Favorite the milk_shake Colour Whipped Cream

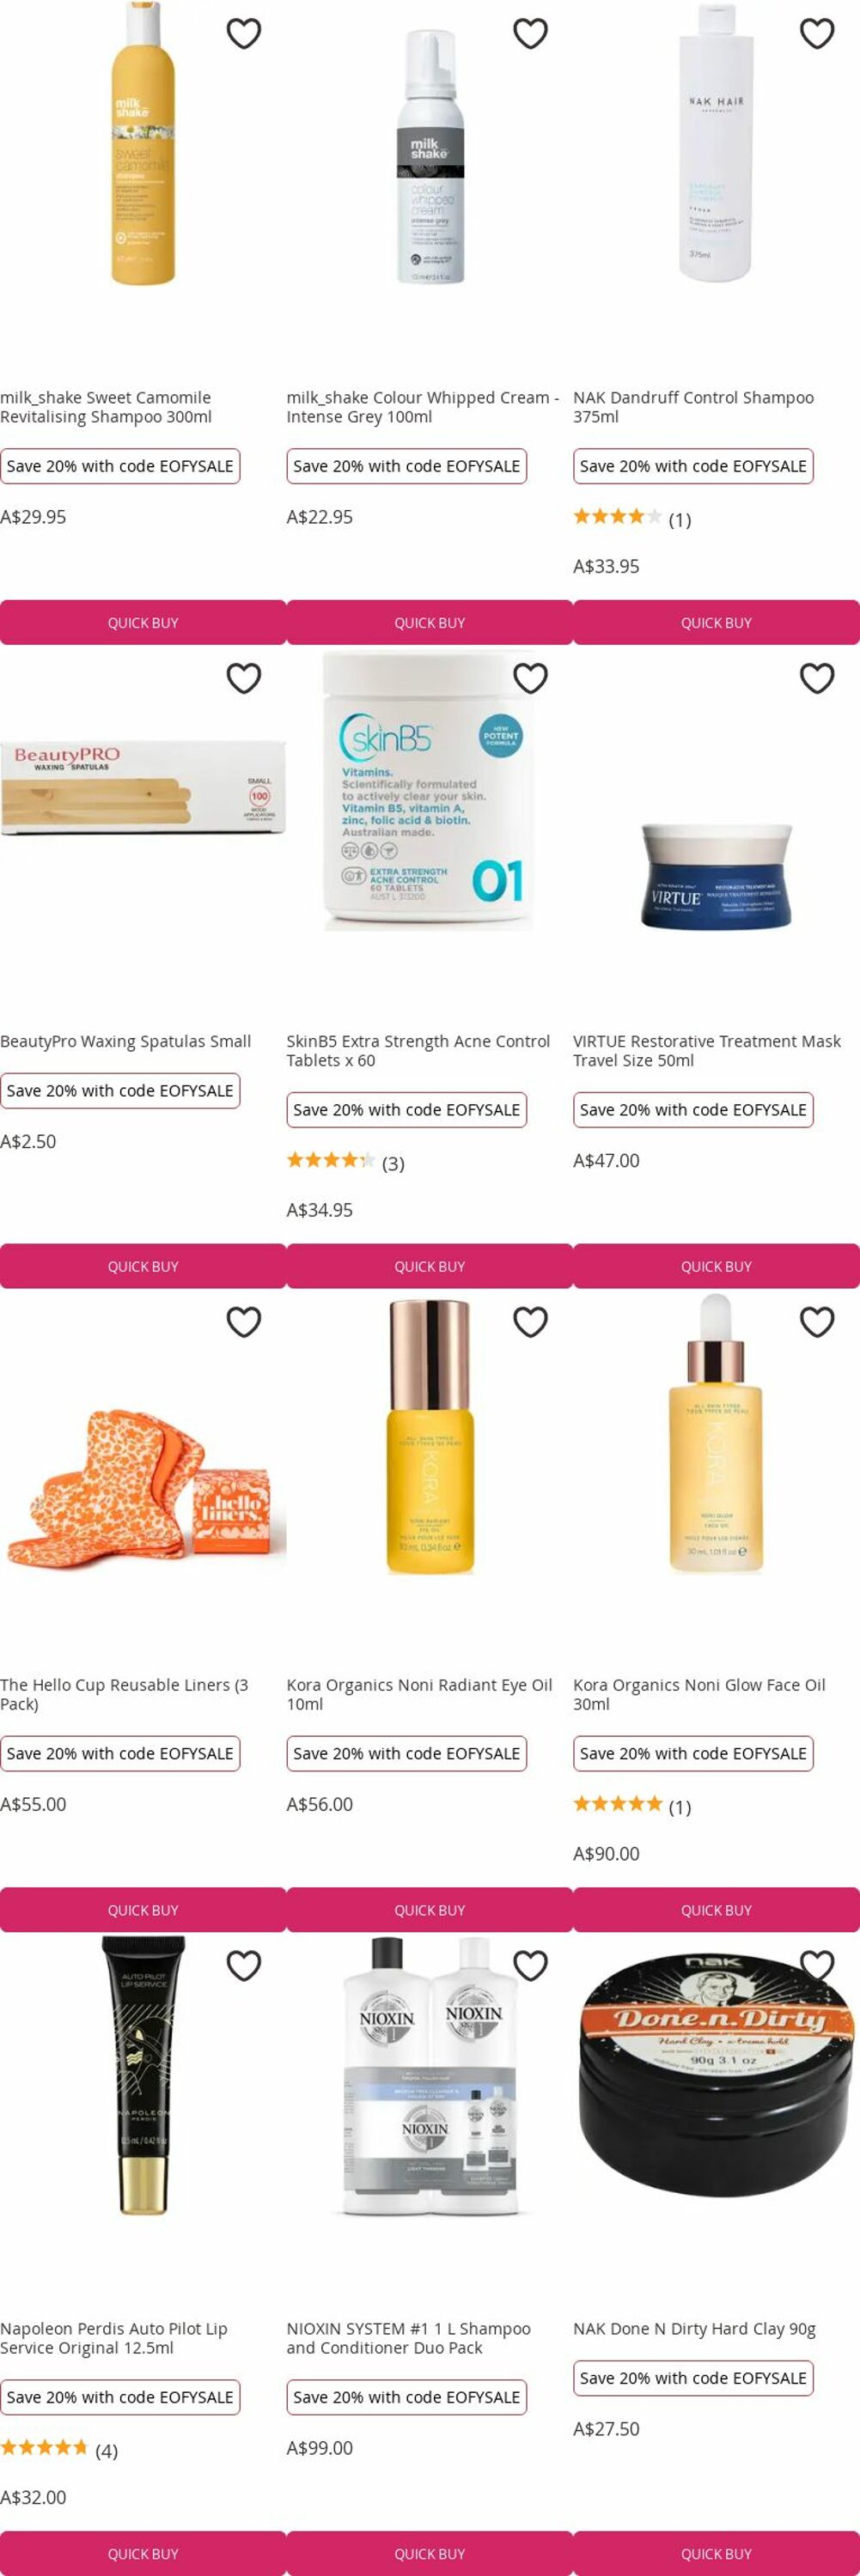530,34
